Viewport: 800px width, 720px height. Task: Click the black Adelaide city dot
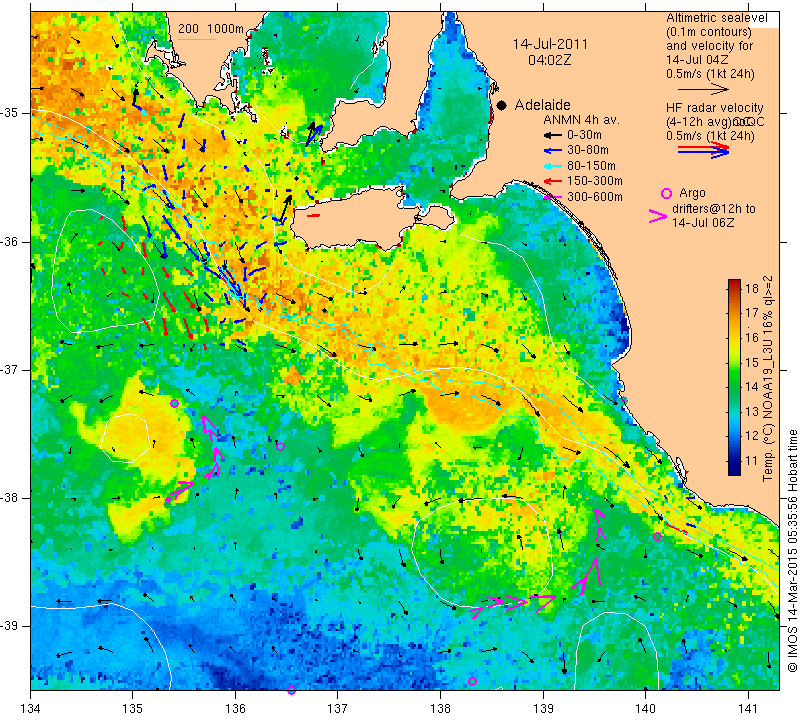pyautogui.click(x=502, y=105)
